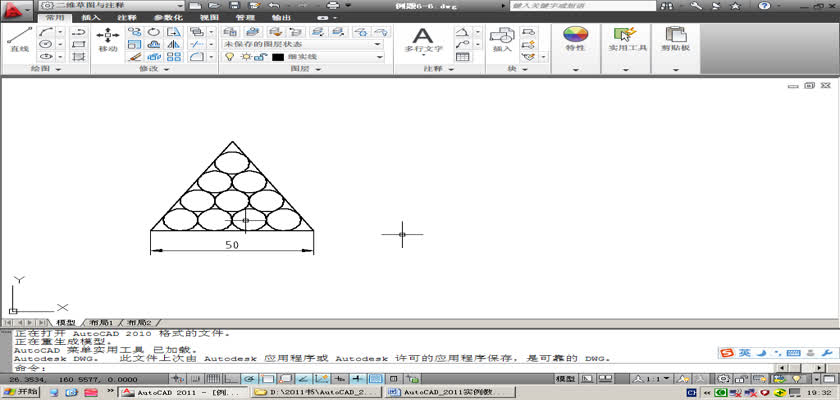Select the Line (直线) drawing tool

18,38
